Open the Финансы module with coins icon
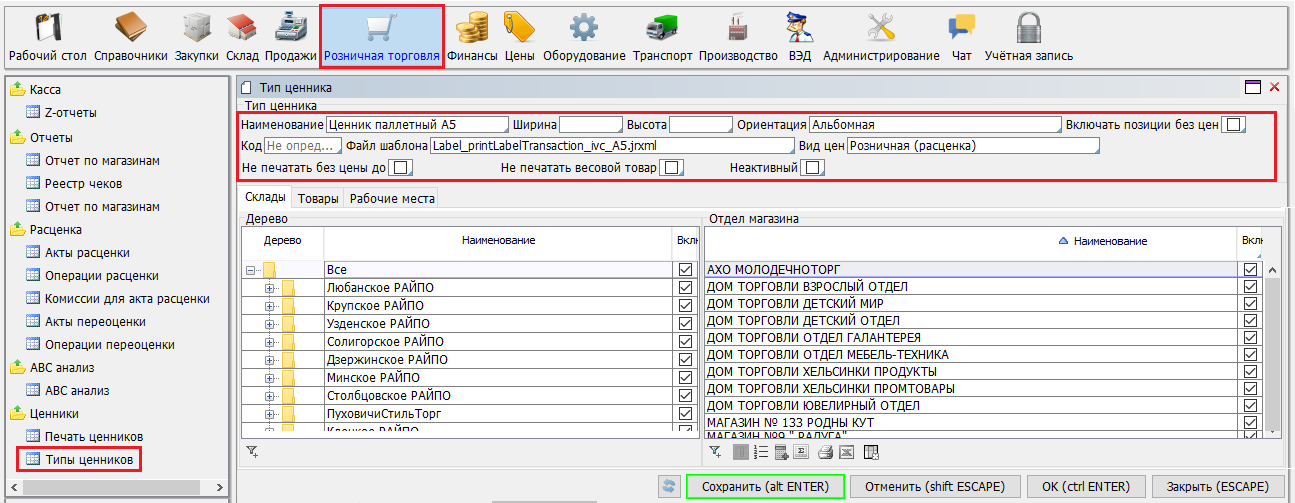The image size is (1295, 503). (472, 35)
